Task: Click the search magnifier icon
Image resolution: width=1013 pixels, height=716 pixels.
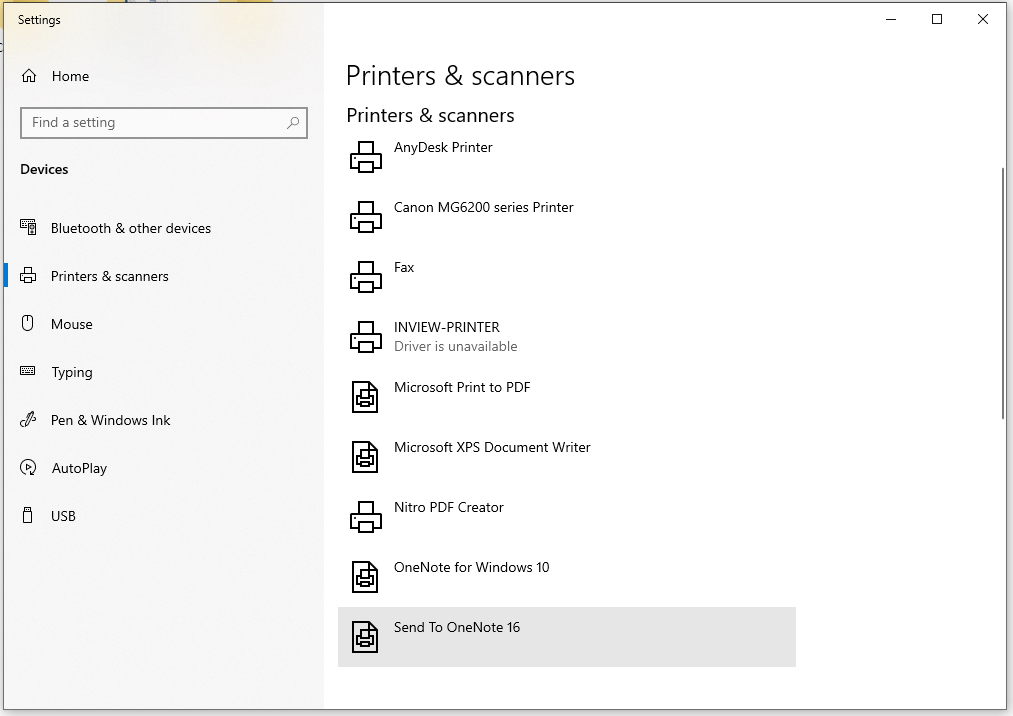Action: tap(293, 123)
